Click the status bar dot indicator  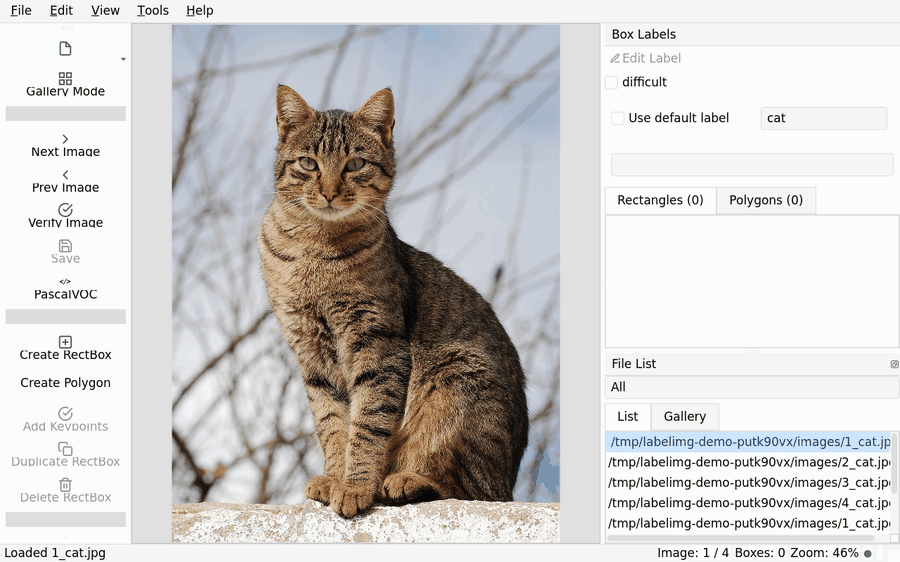point(868,553)
